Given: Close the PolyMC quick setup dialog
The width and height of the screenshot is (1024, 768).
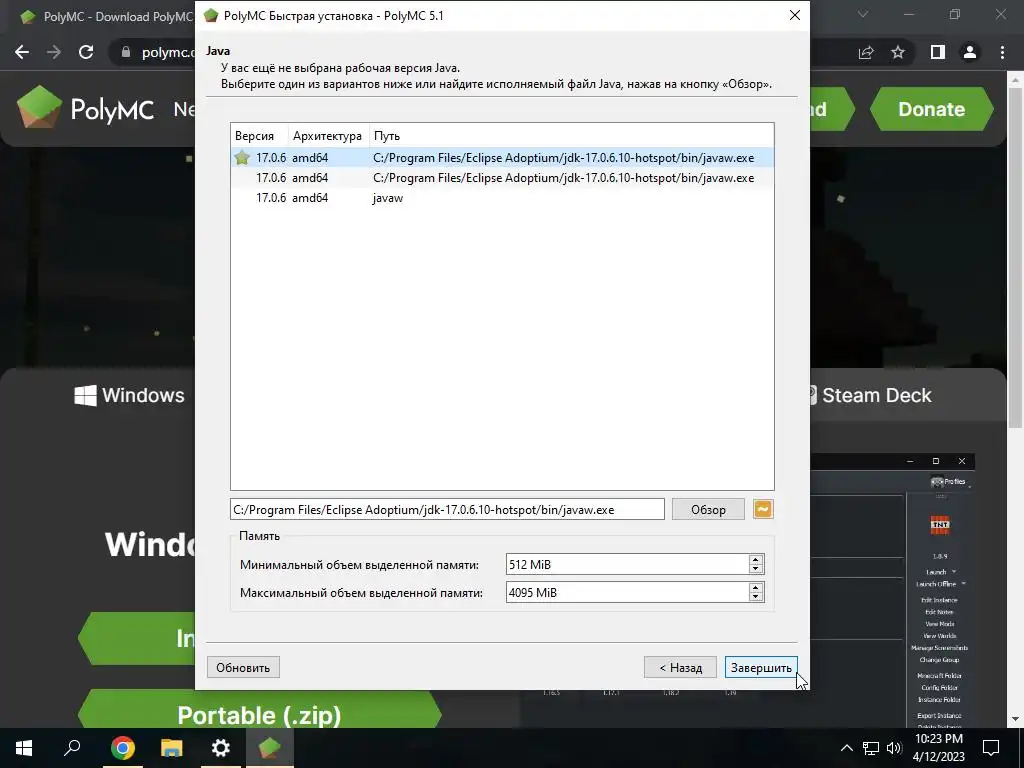Looking at the screenshot, I should (794, 15).
